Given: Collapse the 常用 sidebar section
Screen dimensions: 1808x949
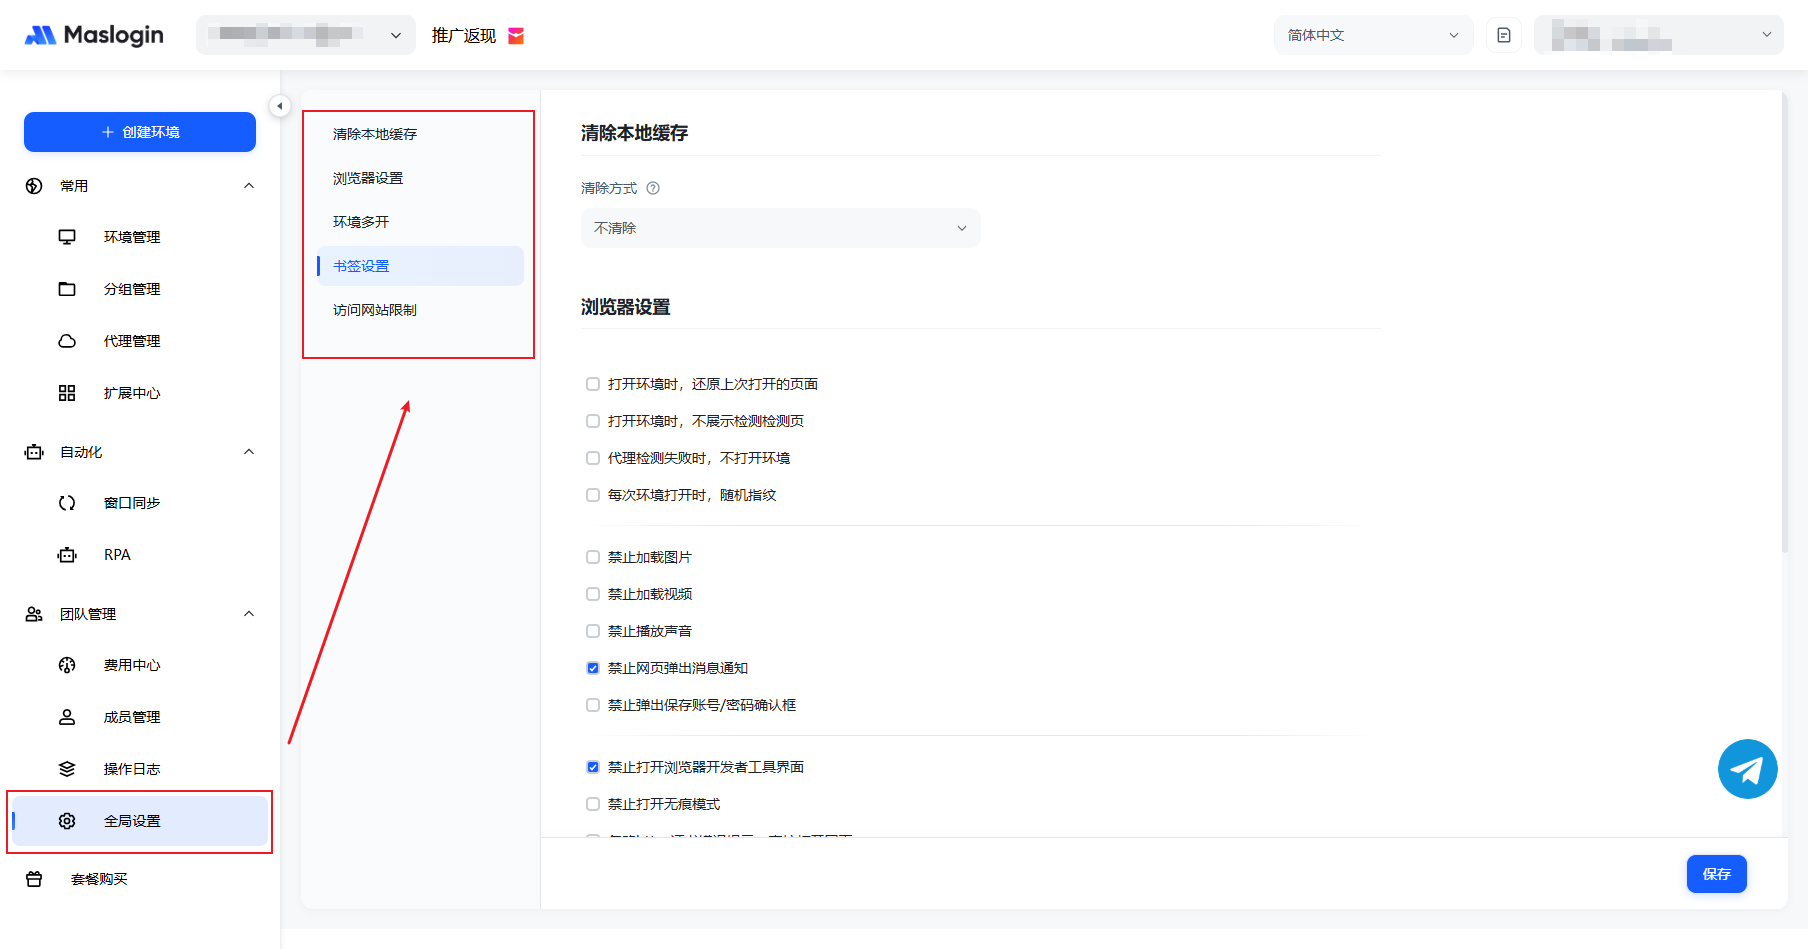Looking at the screenshot, I should click(249, 186).
